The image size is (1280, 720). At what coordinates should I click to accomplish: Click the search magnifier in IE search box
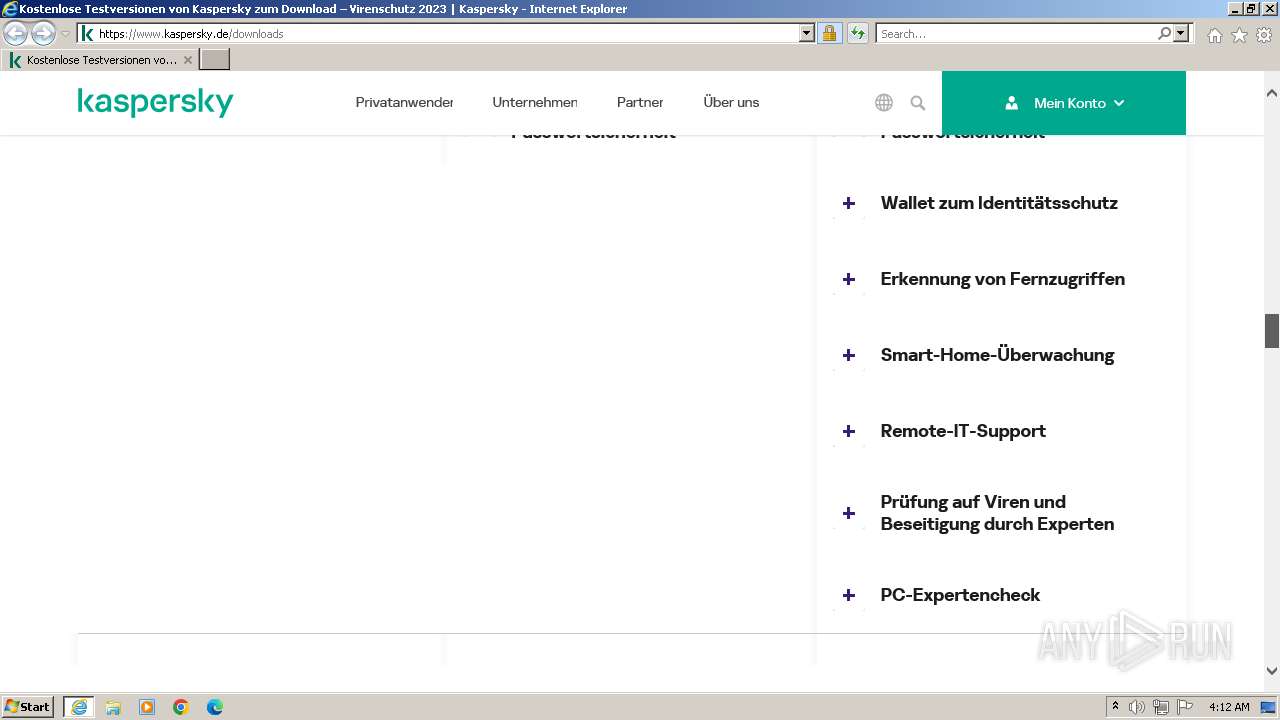coord(1164,33)
